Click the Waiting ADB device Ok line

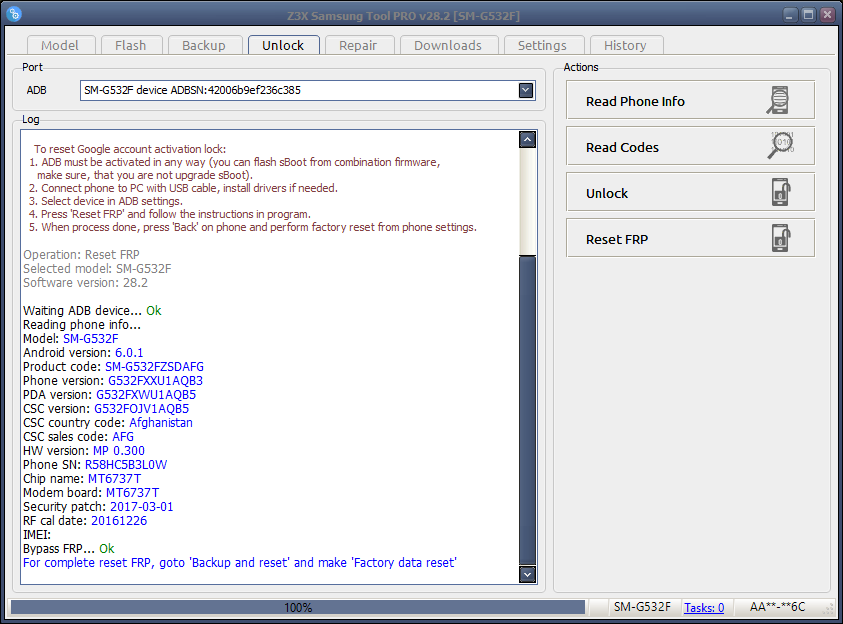[x=92, y=311]
